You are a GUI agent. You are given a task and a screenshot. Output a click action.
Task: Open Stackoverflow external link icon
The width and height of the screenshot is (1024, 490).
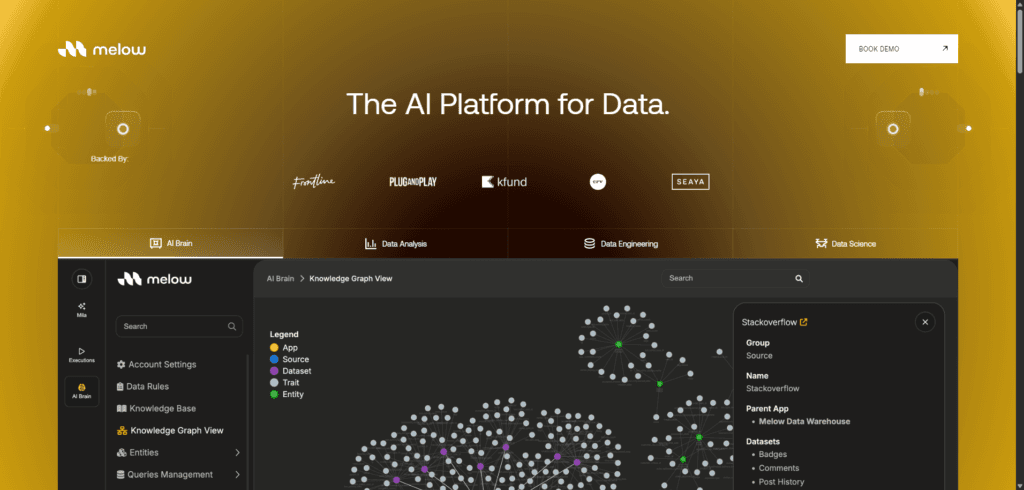point(804,322)
